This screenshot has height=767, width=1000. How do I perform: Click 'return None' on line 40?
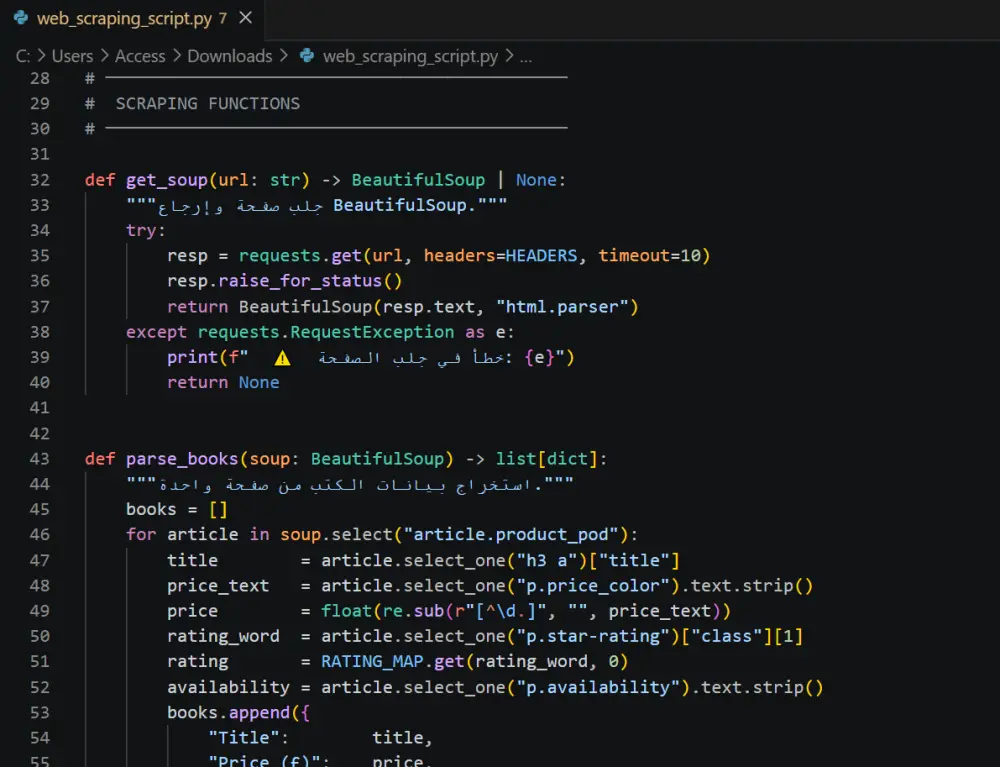pyautogui.click(x=223, y=383)
